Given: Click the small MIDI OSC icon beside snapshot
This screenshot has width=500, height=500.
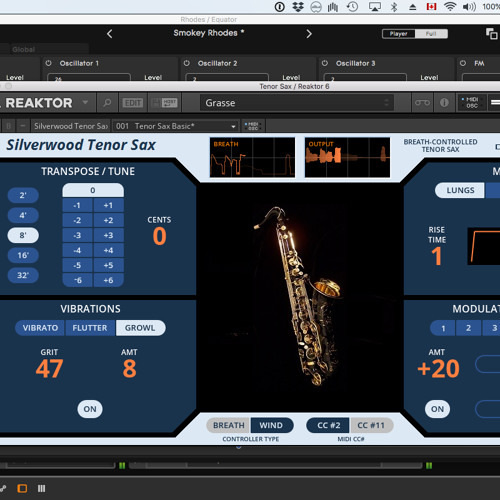Looking at the screenshot, I should tap(253, 126).
